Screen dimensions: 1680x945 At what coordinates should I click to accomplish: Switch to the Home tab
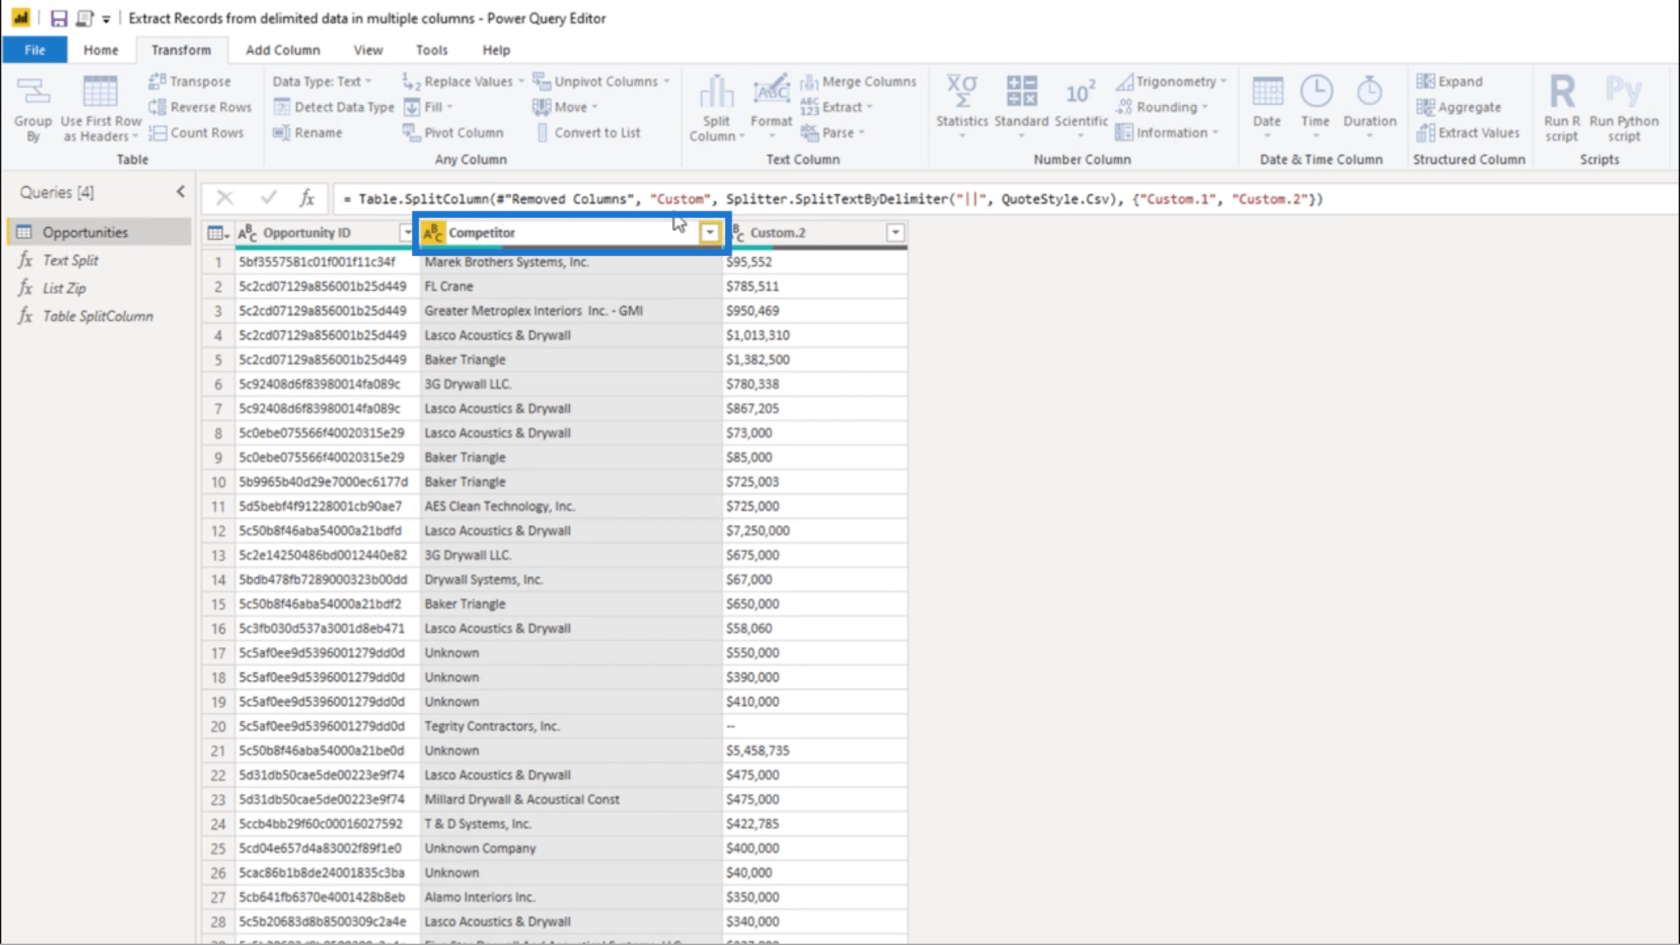[x=100, y=50]
